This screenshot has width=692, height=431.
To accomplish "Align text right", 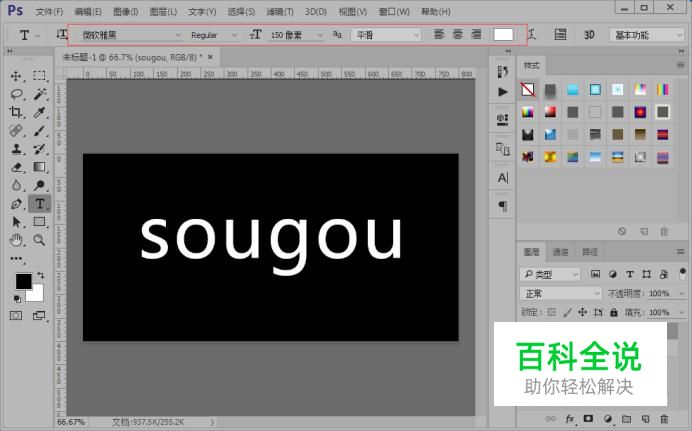I will pyautogui.click(x=476, y=34).
